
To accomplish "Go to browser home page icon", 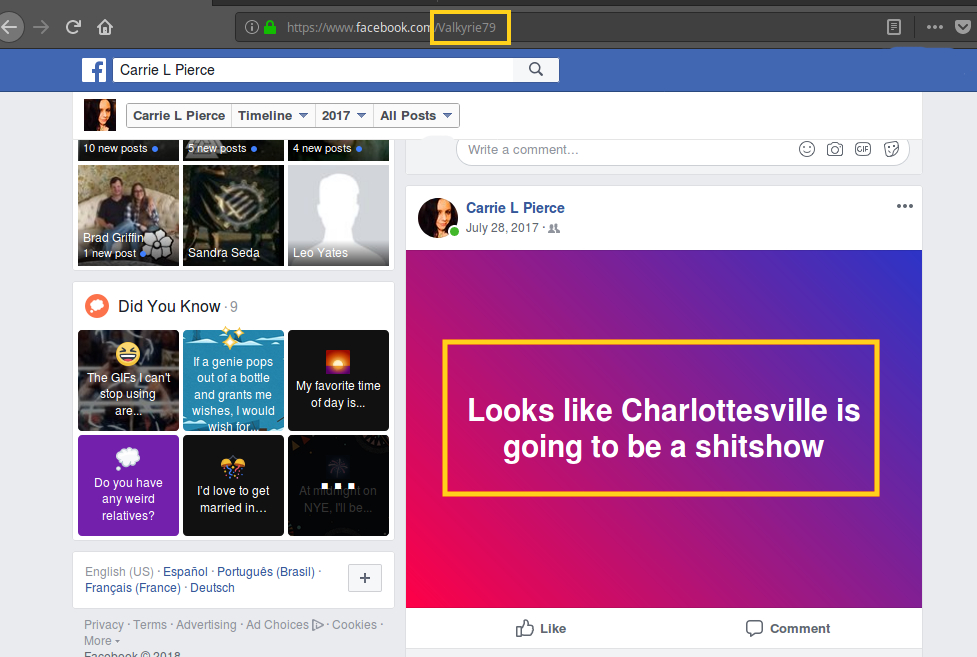I will 105,27.
